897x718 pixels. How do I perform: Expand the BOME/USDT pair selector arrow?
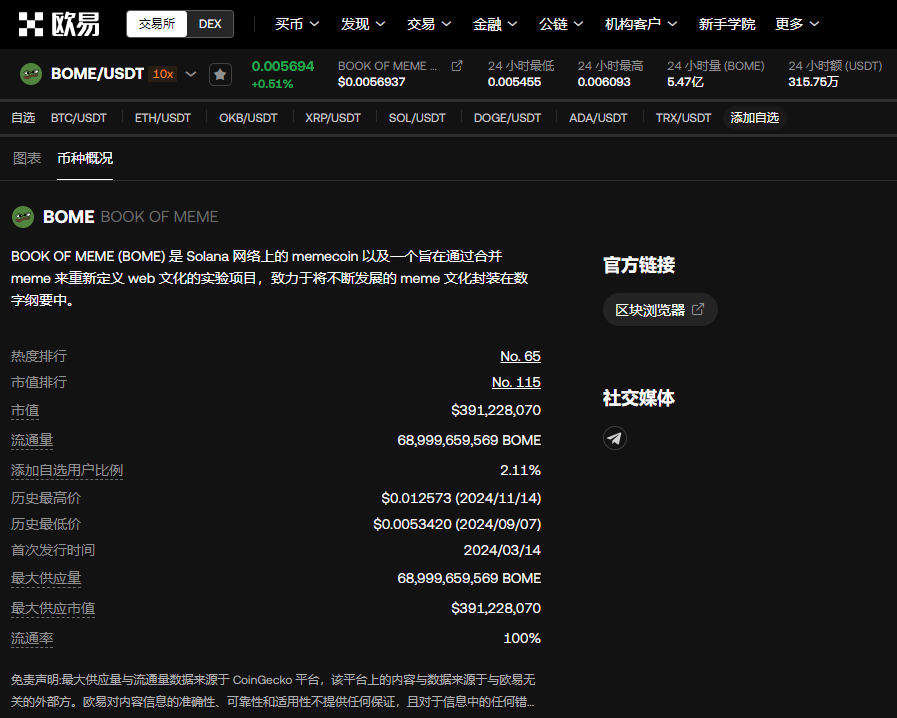[191, 74]
